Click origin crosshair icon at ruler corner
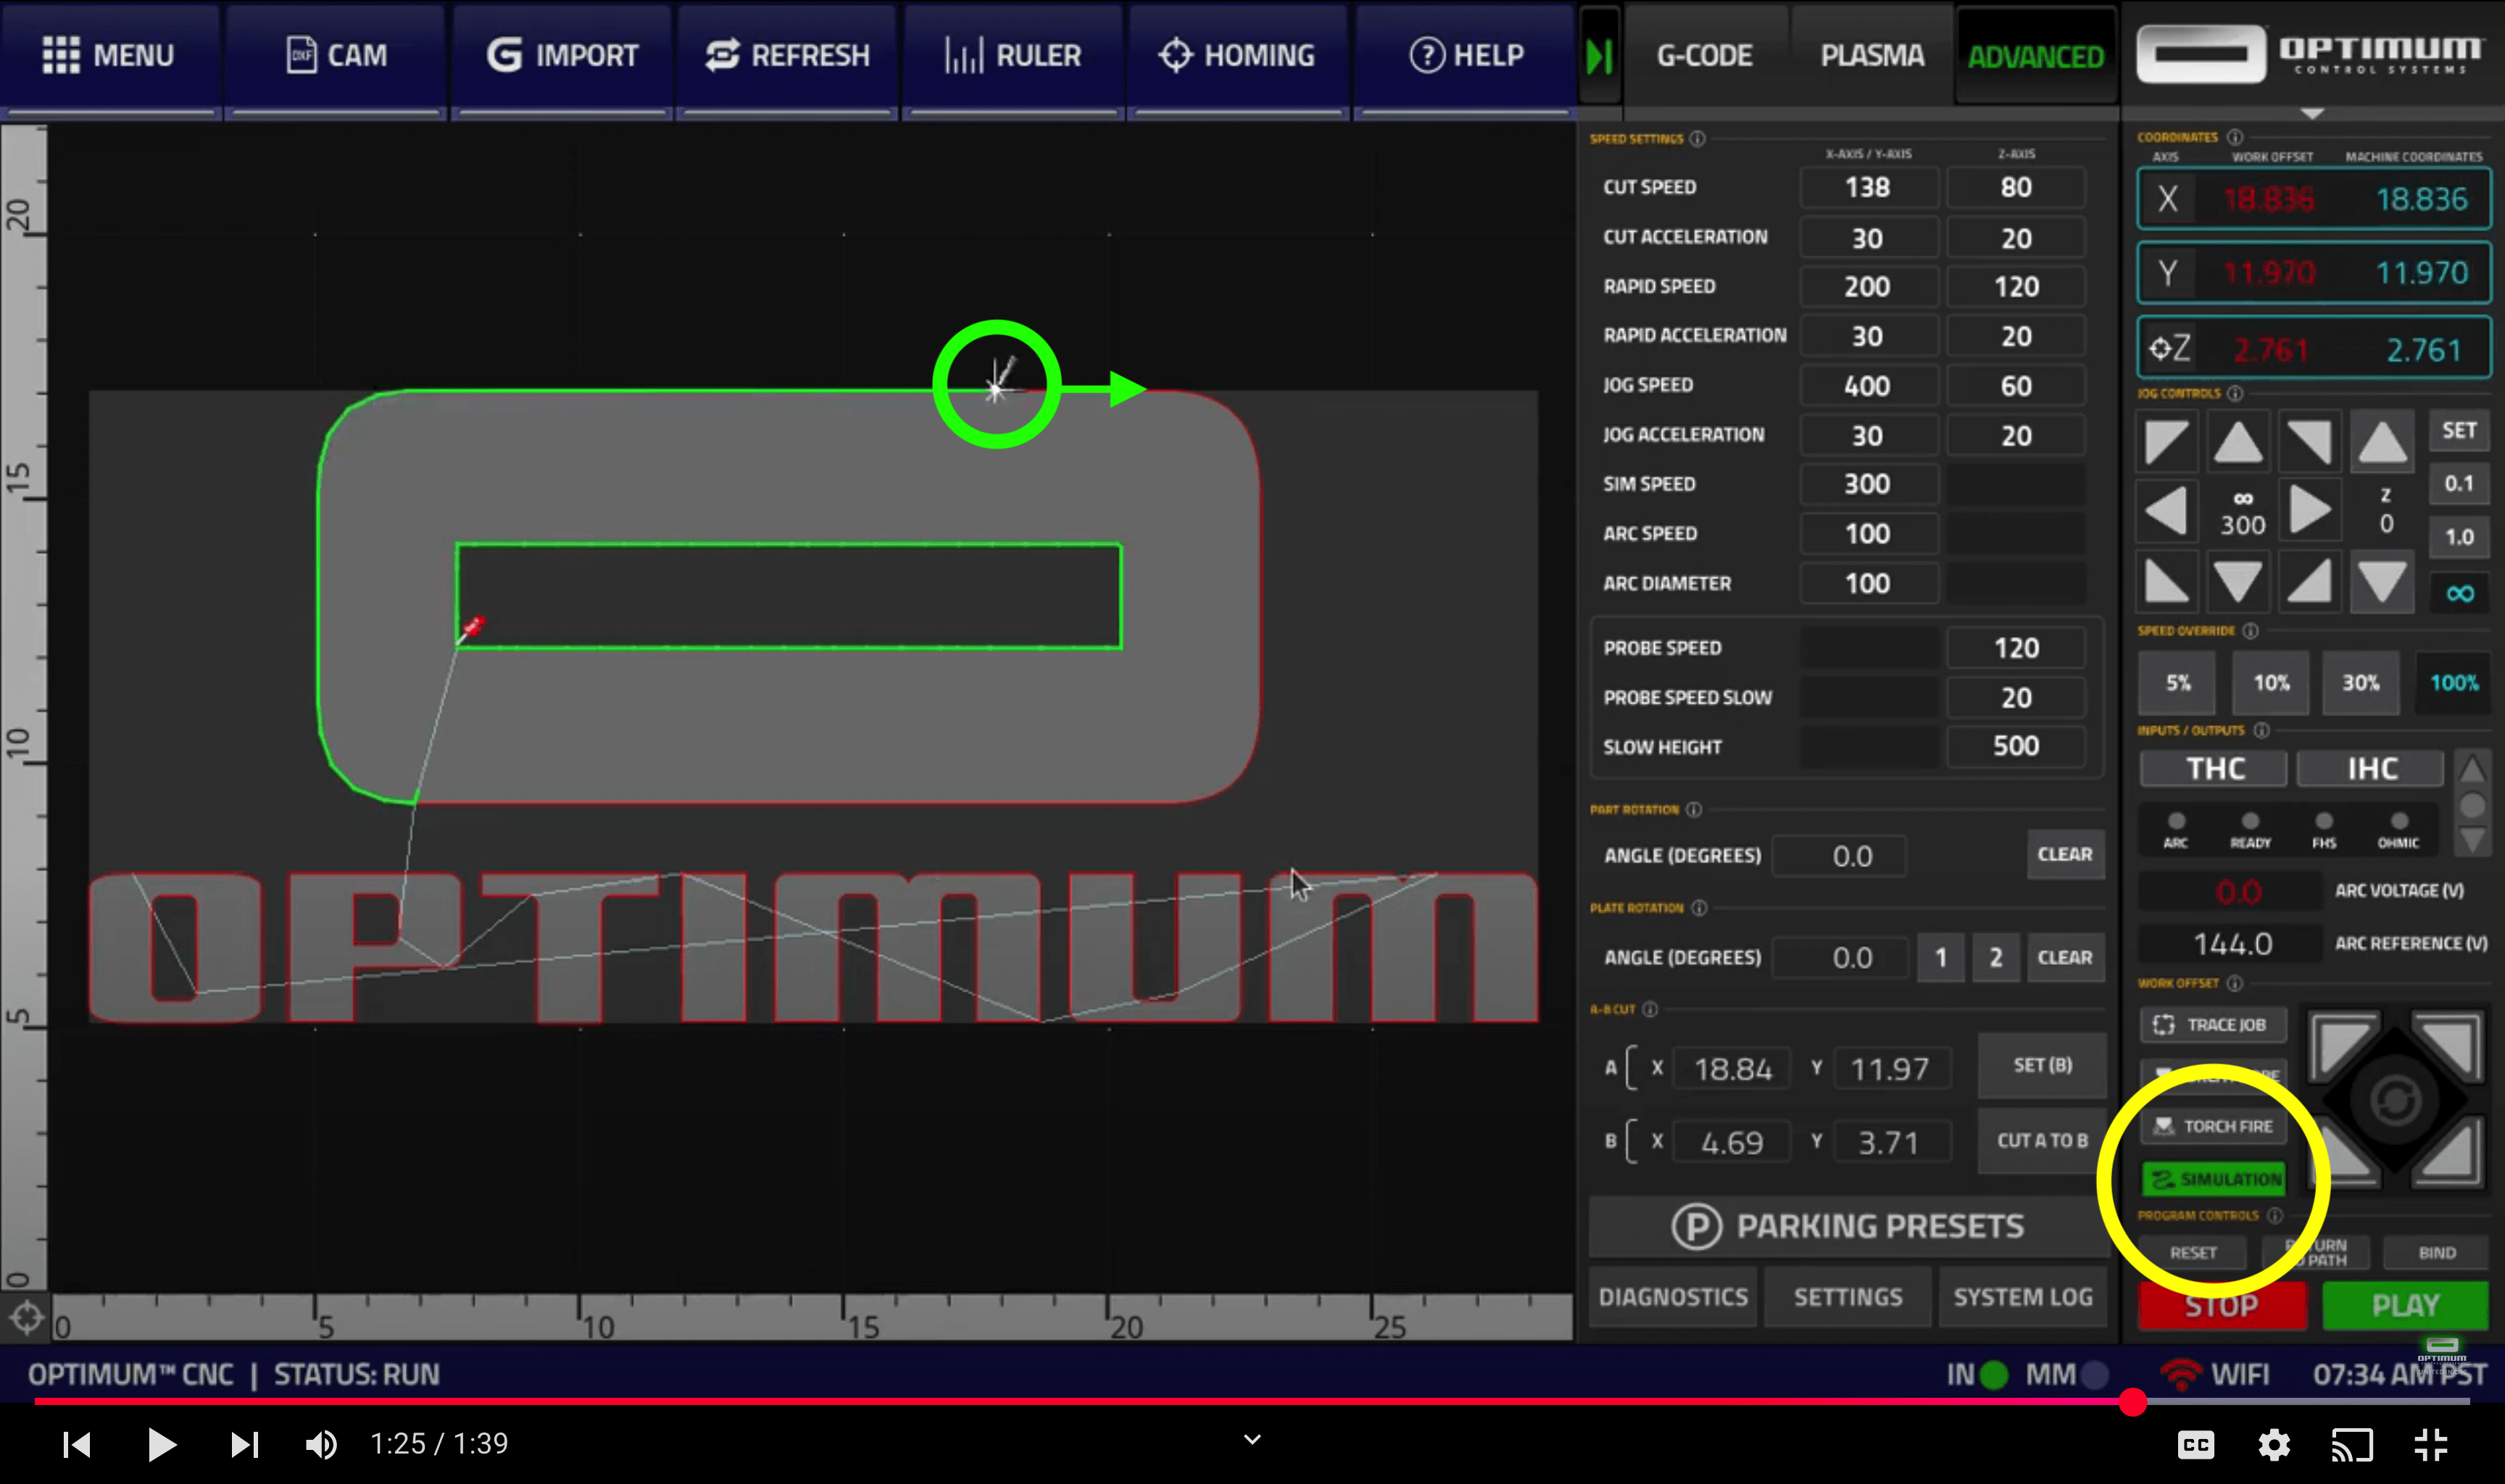Viewport: 2505px width, 1484px height. click(x=26, y=1318)
